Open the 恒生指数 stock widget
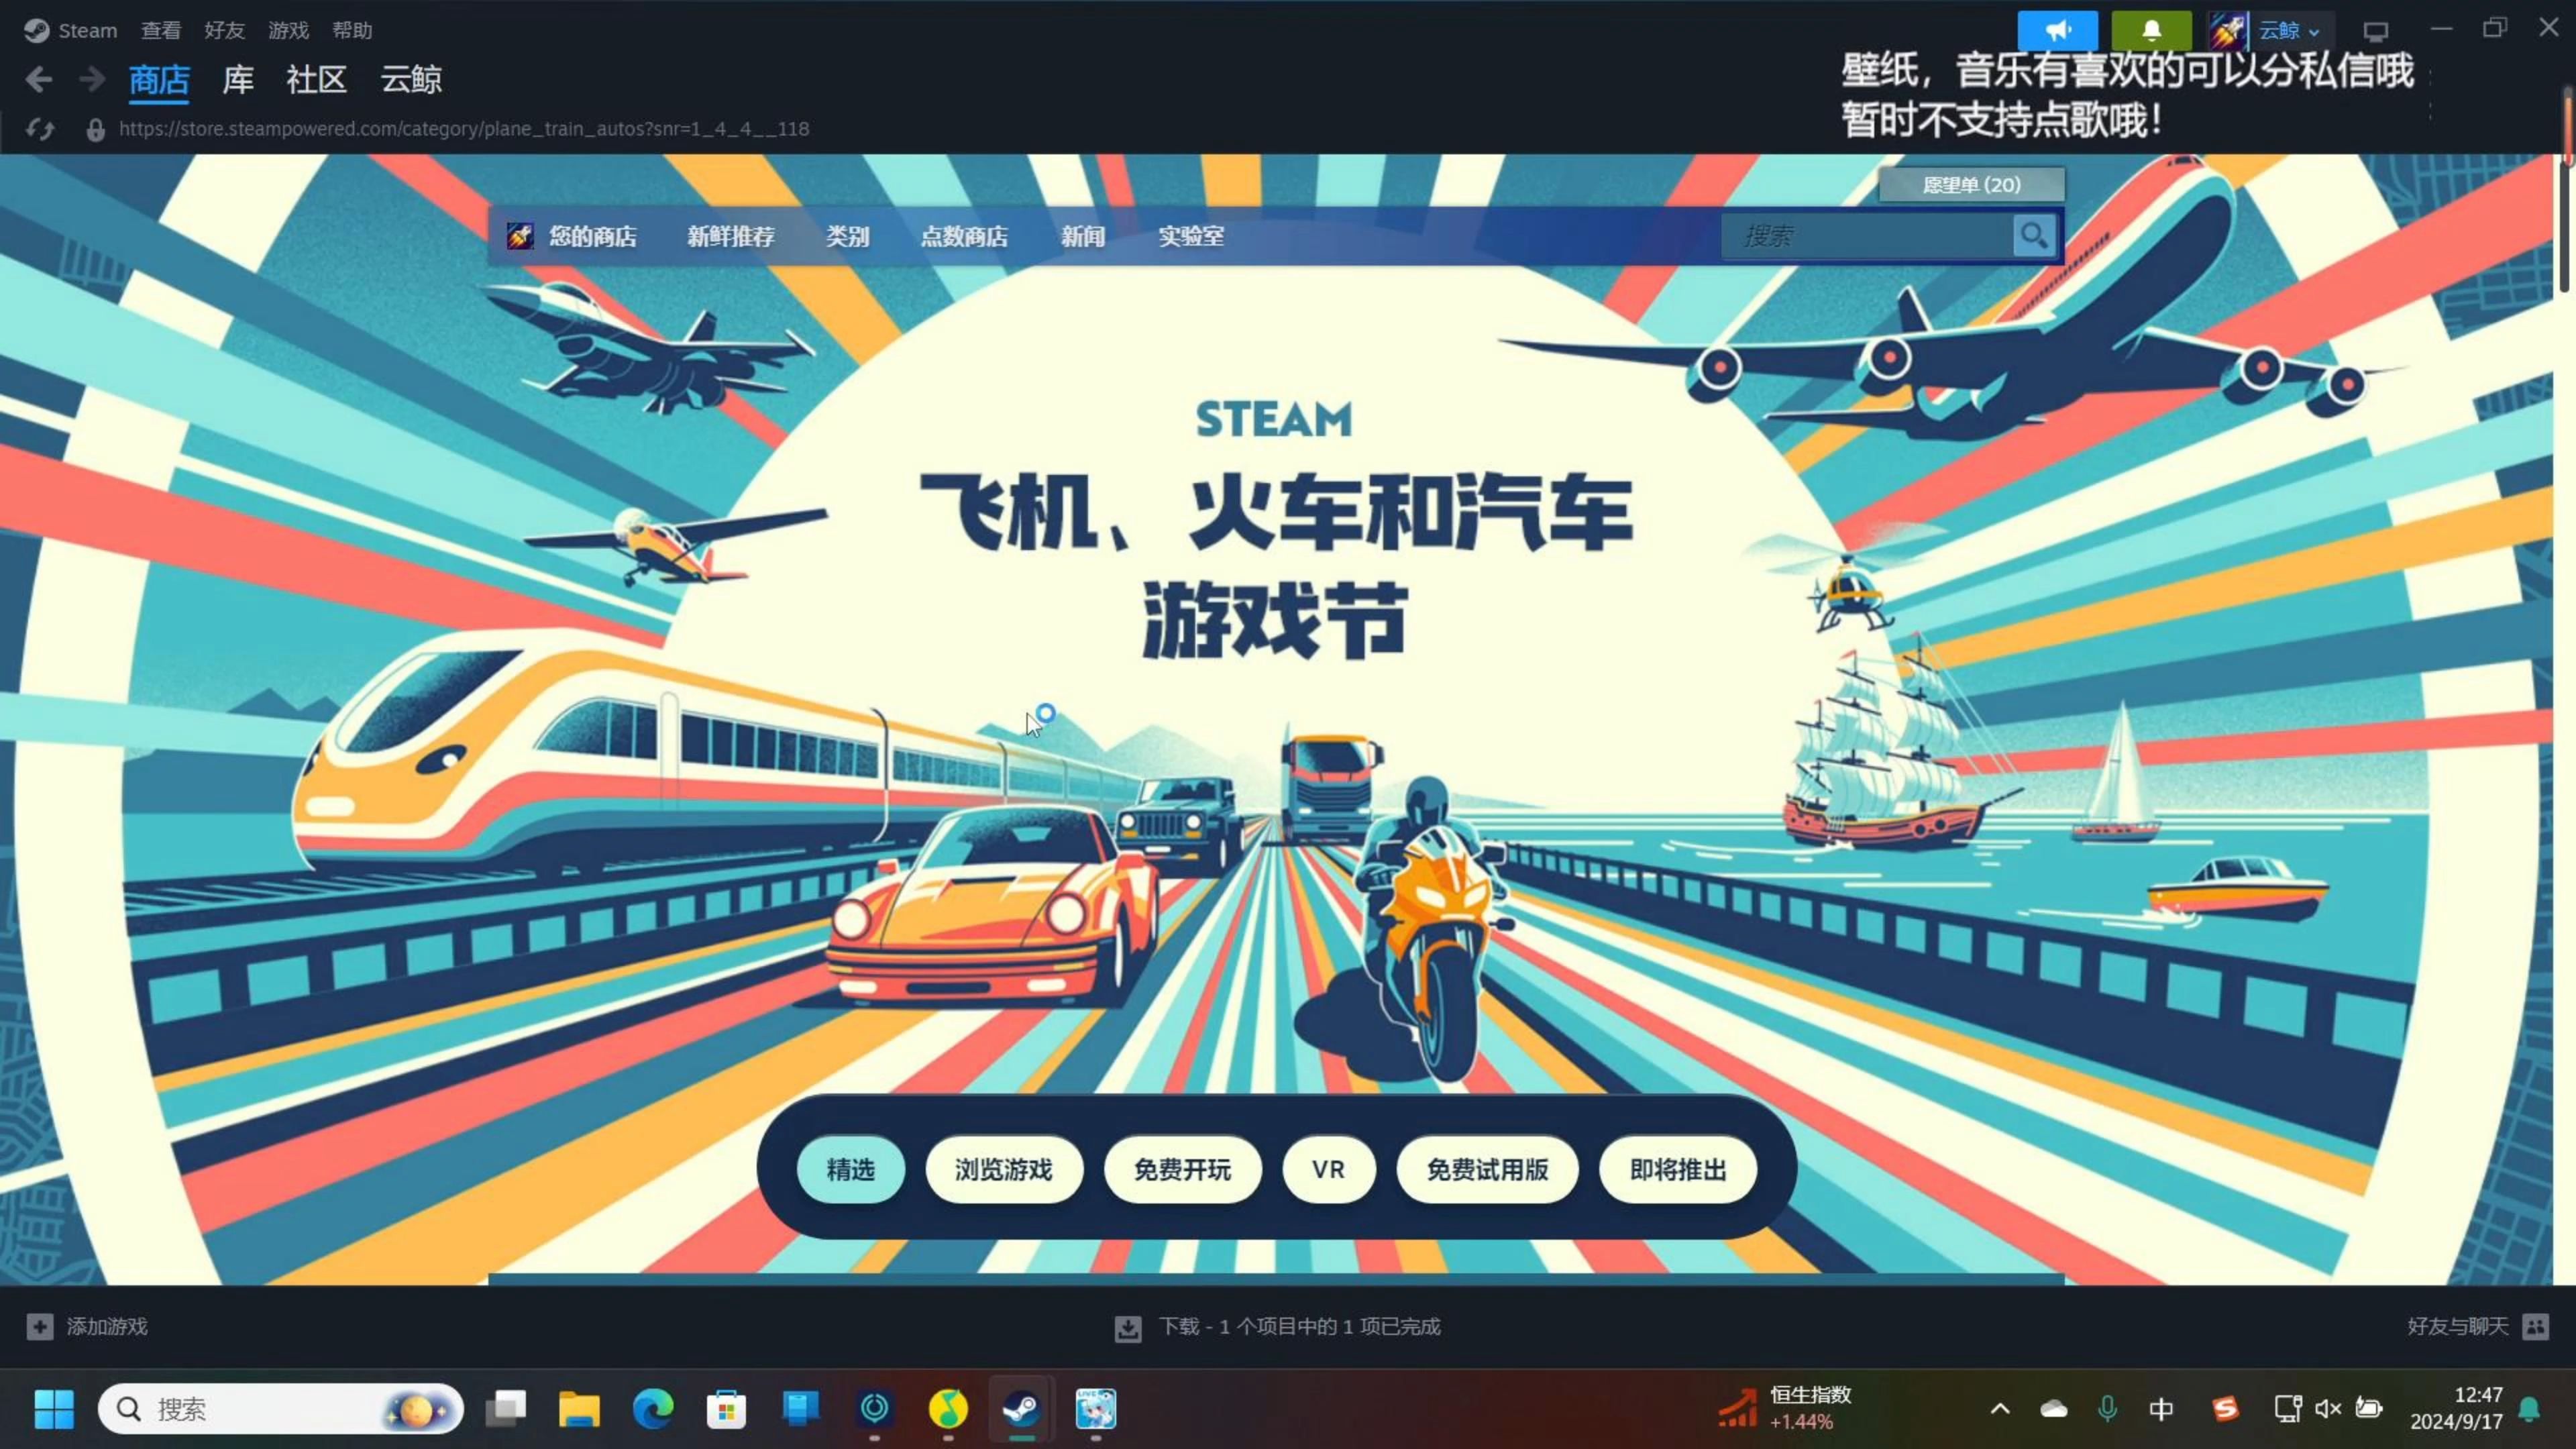2576x1449 pixels. 1785,1408
